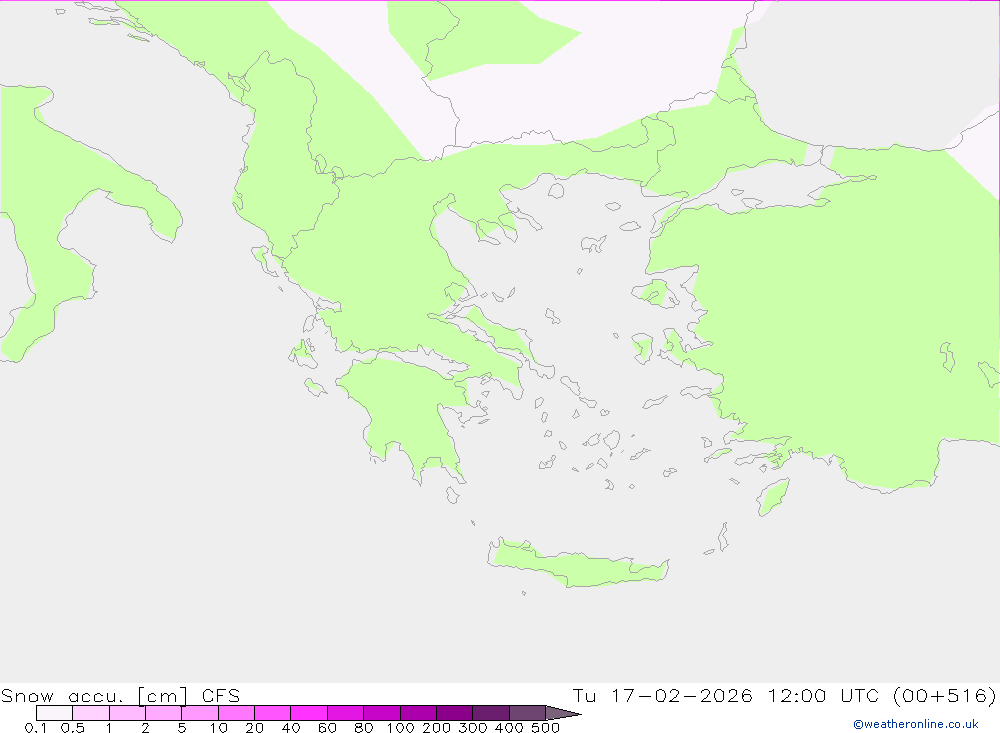Click the legend swatch between 10 and 20

pyautogui.click(x=237, y=713)
